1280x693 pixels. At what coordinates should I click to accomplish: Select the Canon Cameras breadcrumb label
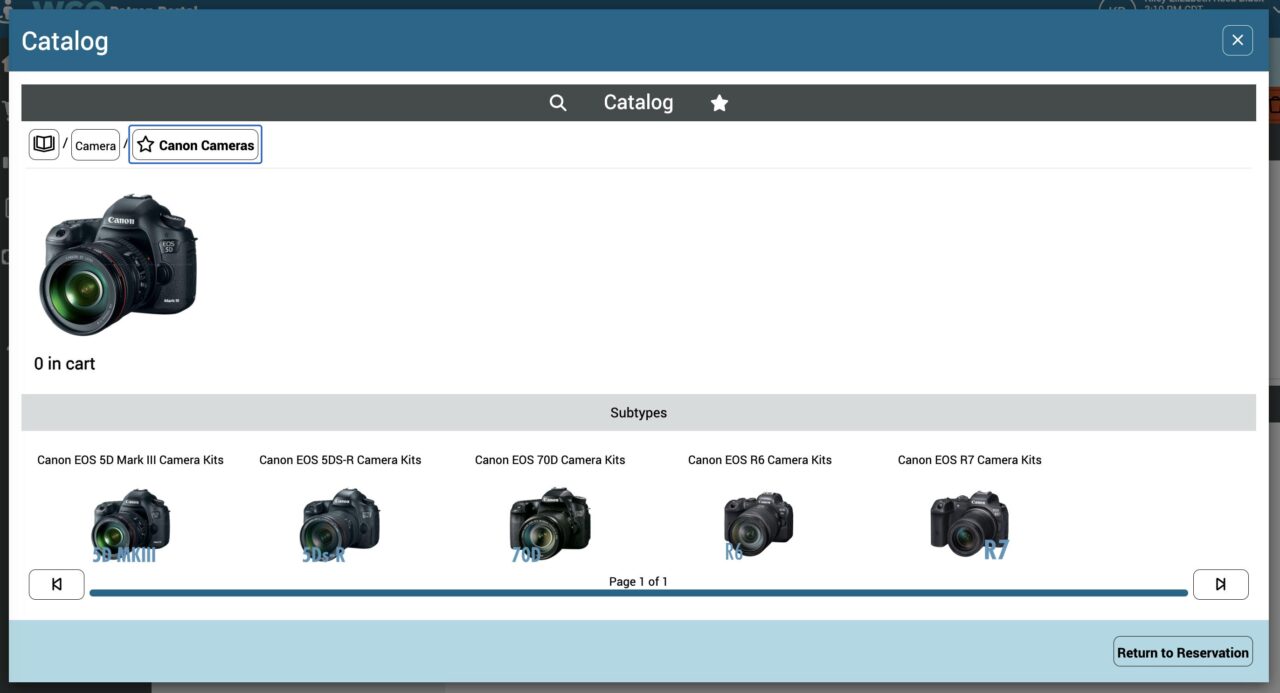point(206,145)
